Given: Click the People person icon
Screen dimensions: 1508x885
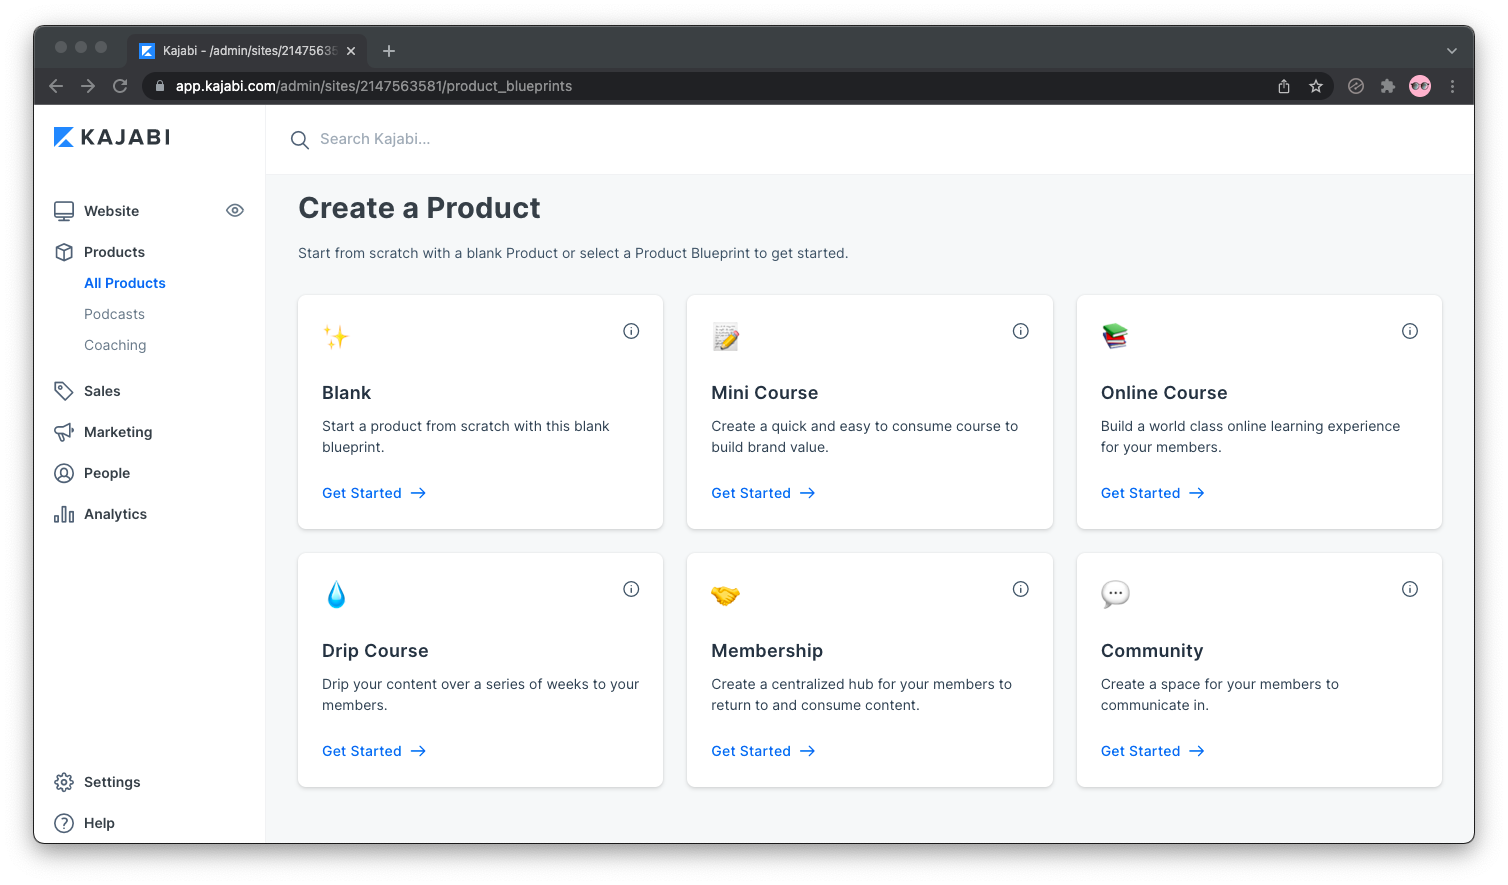Looking at the screenshot, I should (64, 473).
